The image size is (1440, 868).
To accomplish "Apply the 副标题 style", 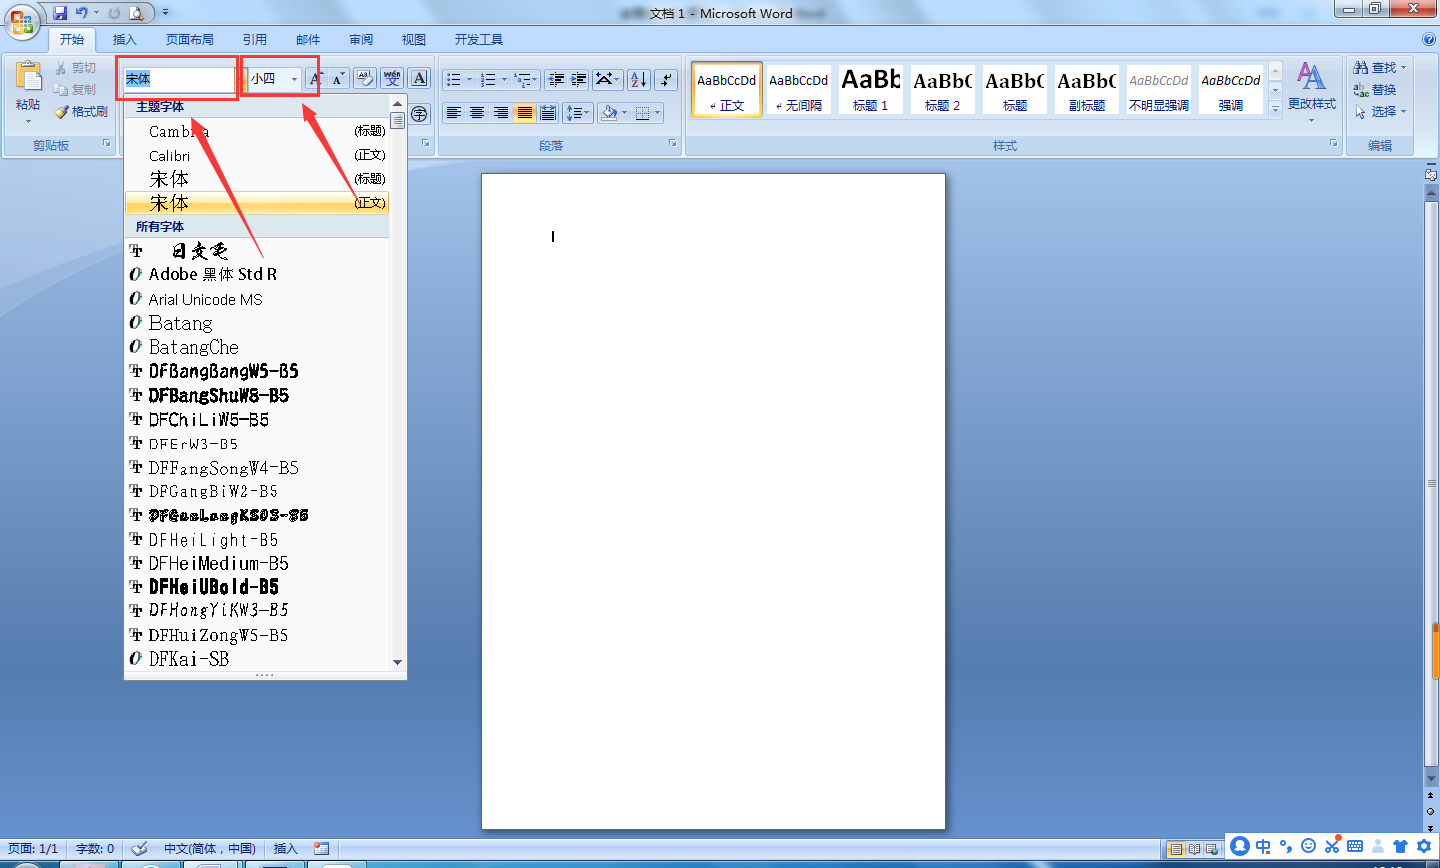I will click(x=1087, y=89).
